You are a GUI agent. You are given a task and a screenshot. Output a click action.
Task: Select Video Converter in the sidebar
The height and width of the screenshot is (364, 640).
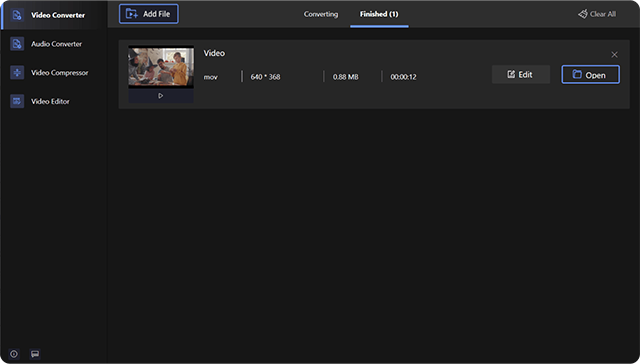coord(54,15)
